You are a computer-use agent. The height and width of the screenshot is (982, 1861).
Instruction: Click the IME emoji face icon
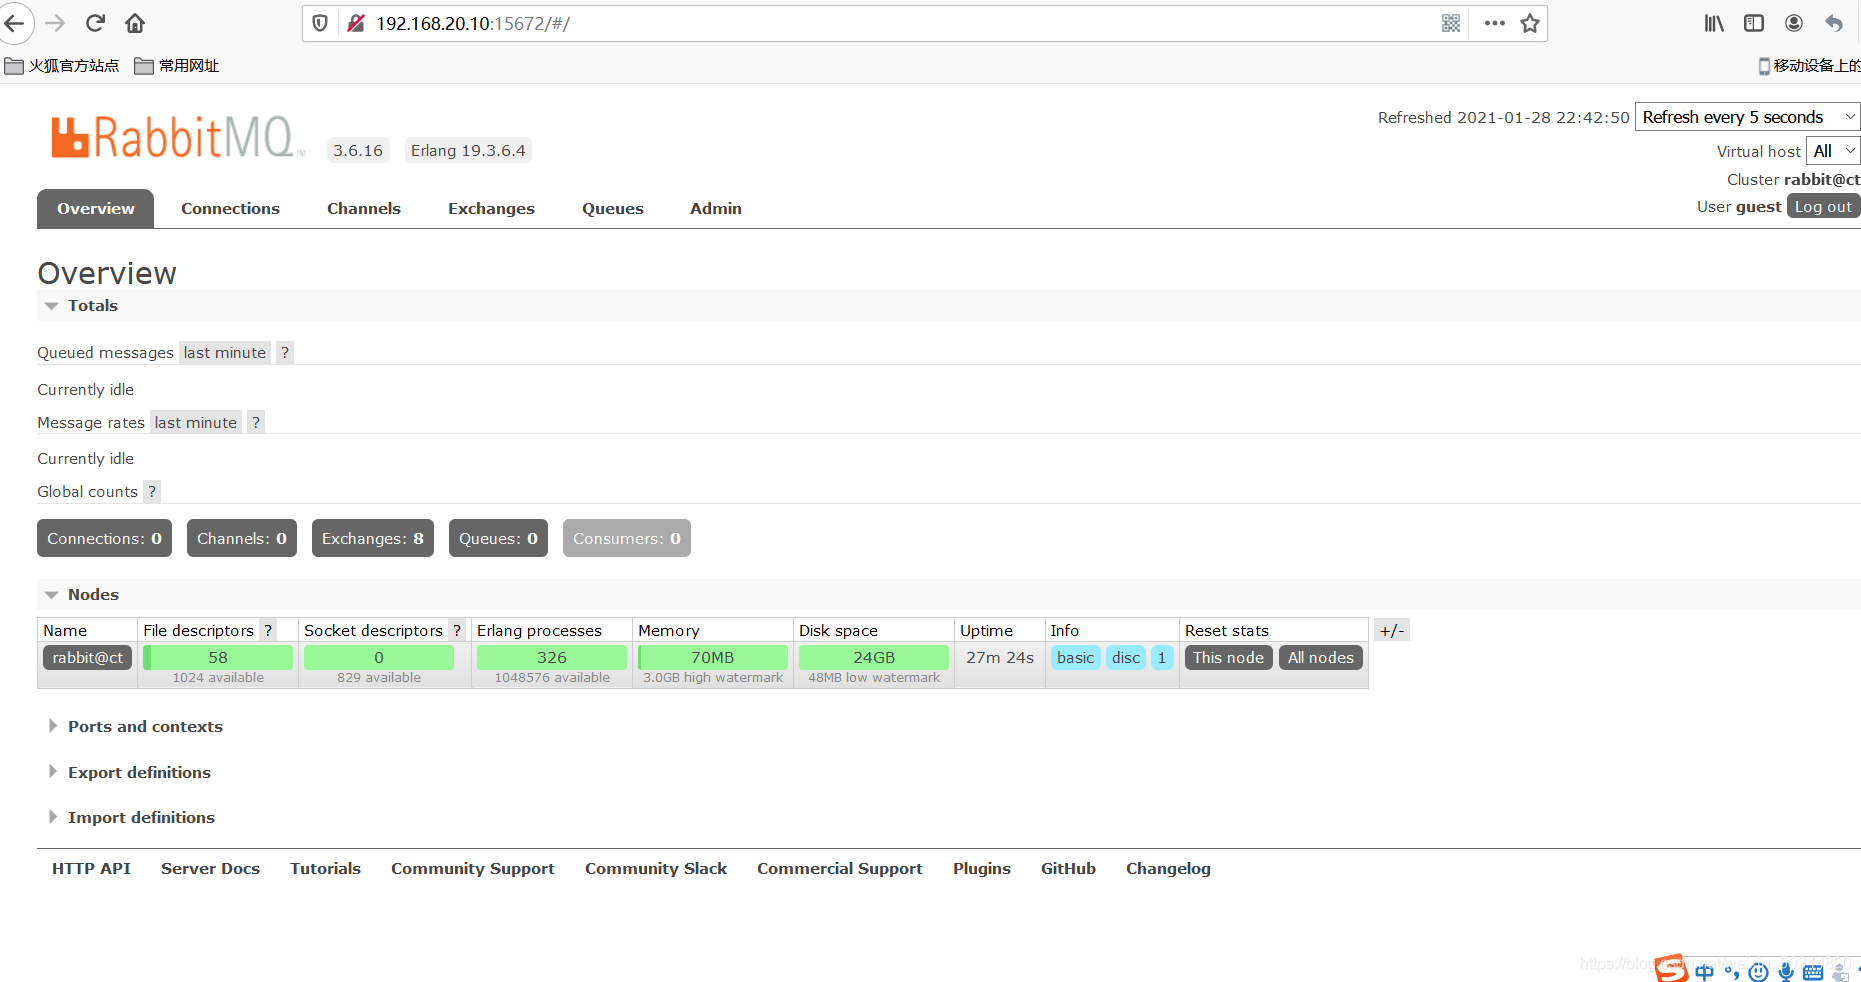coord(1759,972)
